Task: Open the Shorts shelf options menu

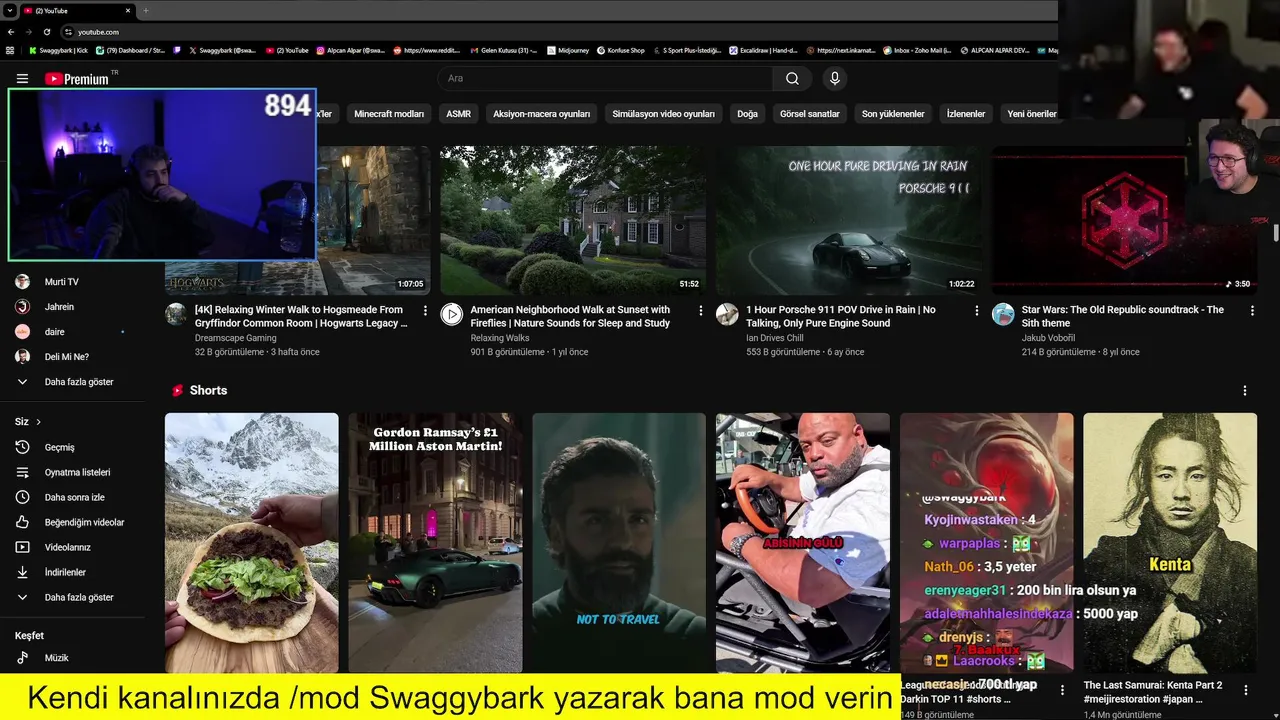Action: click(x=1245, y=391)
